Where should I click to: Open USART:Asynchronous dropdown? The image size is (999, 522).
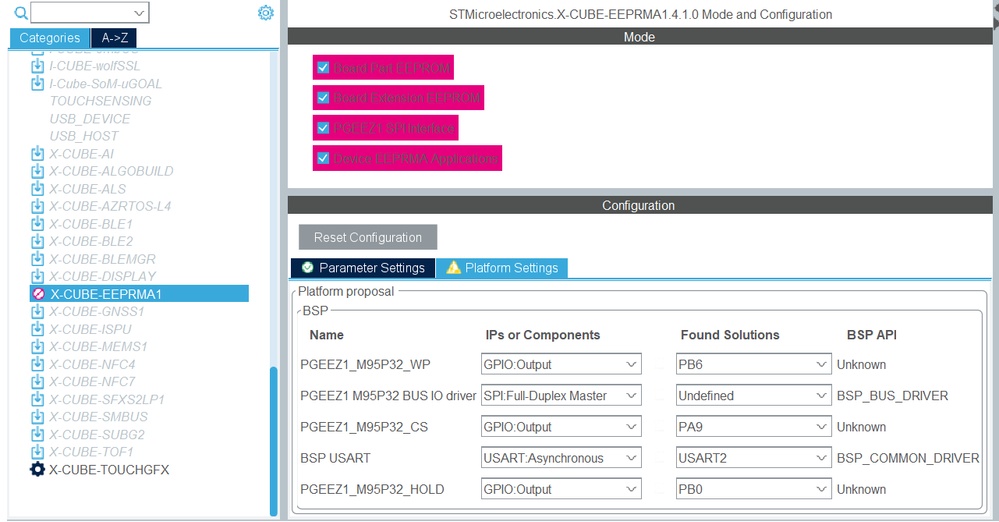coord(561,458)
